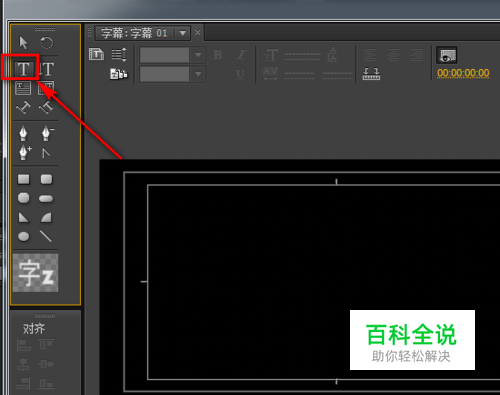
Task: Select the horizontal Type tool
Action: pos(23,69)
